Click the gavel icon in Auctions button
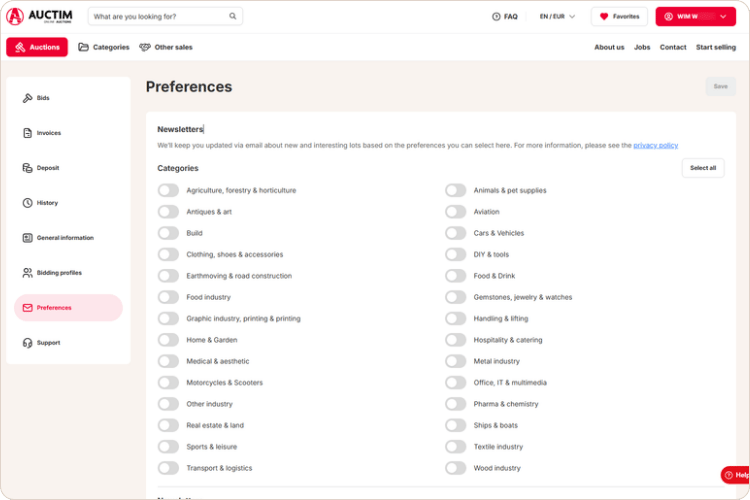The image size is (750, 500). pos(20,47)
